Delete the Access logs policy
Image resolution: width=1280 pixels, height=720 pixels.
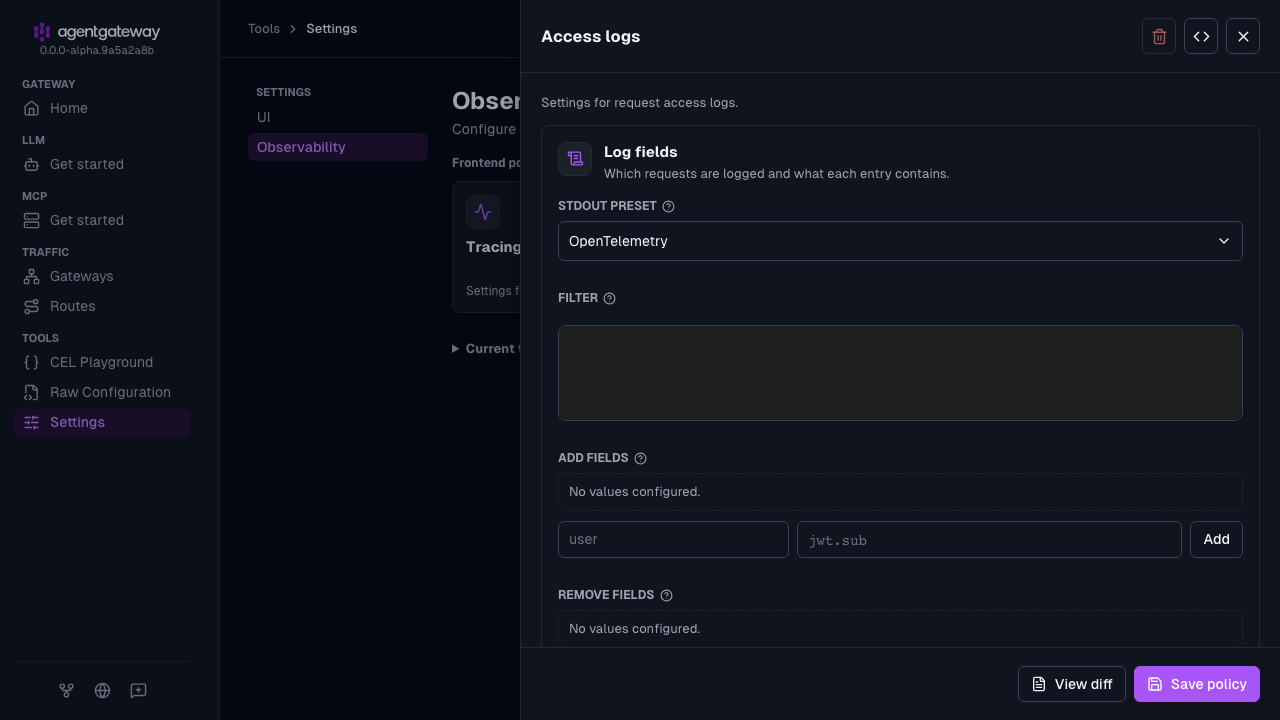(x=1159, y=36)
